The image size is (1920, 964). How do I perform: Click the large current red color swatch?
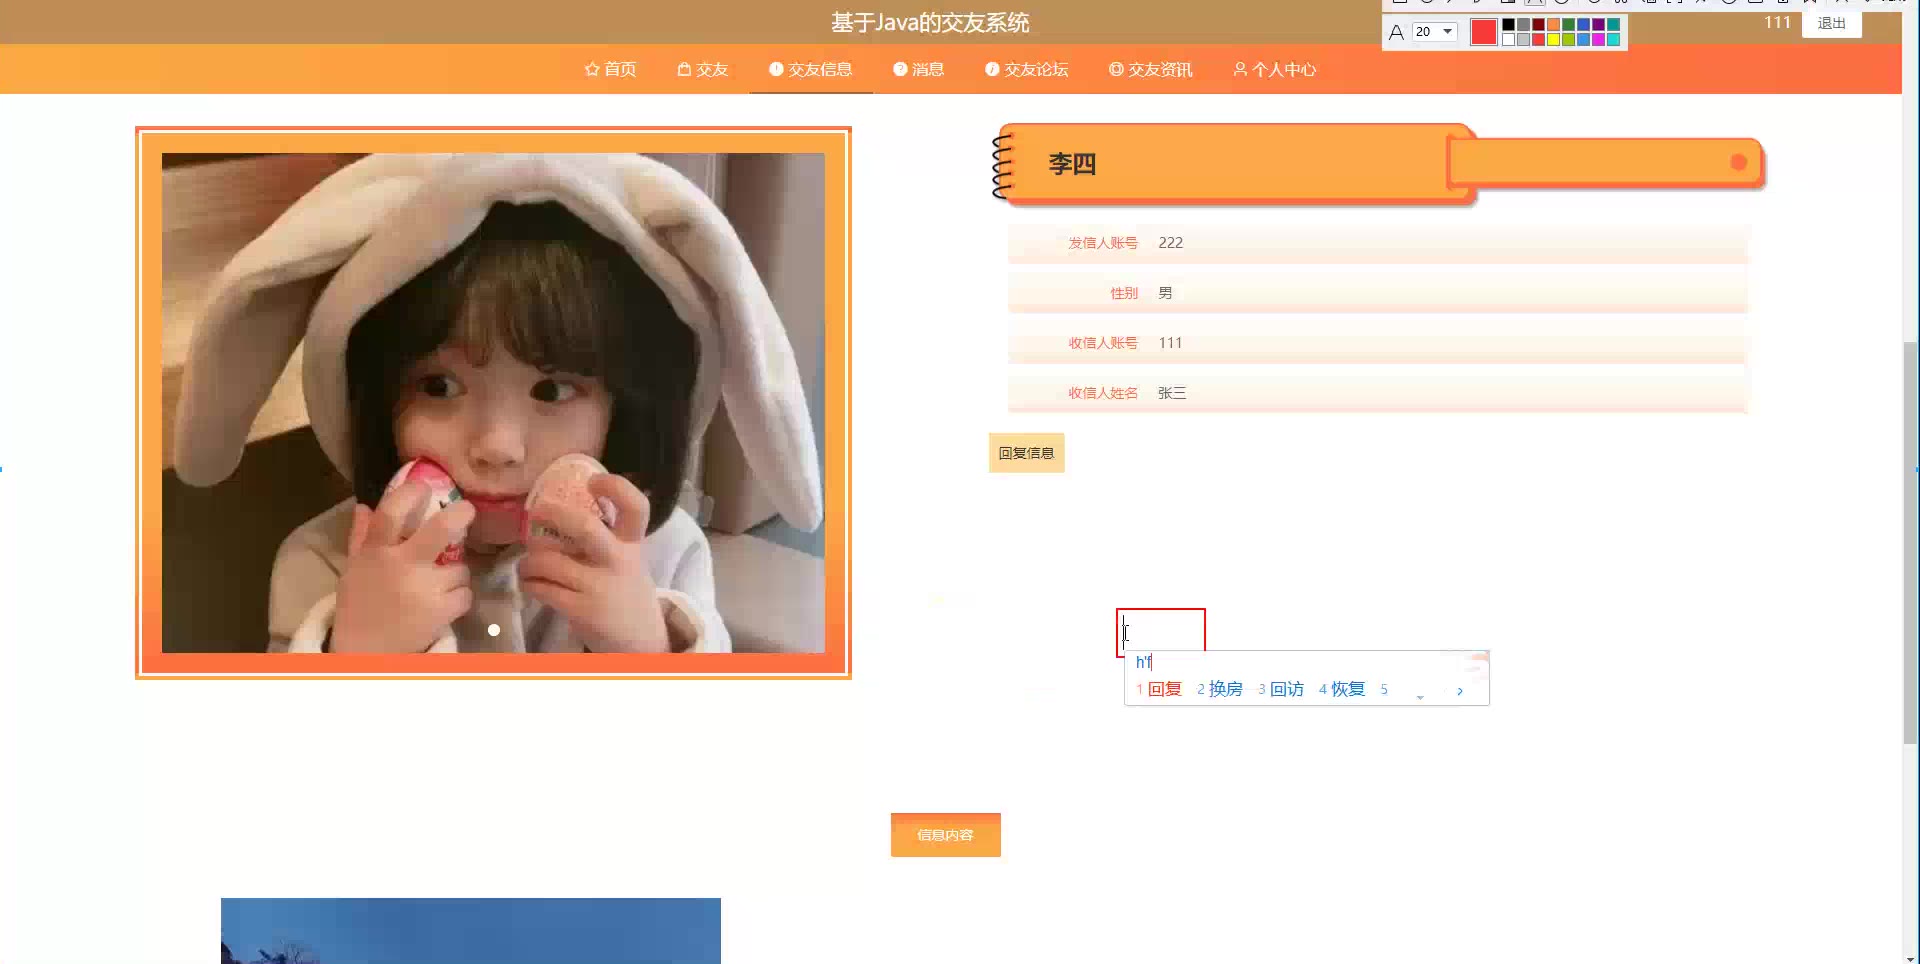point(1483,32)
